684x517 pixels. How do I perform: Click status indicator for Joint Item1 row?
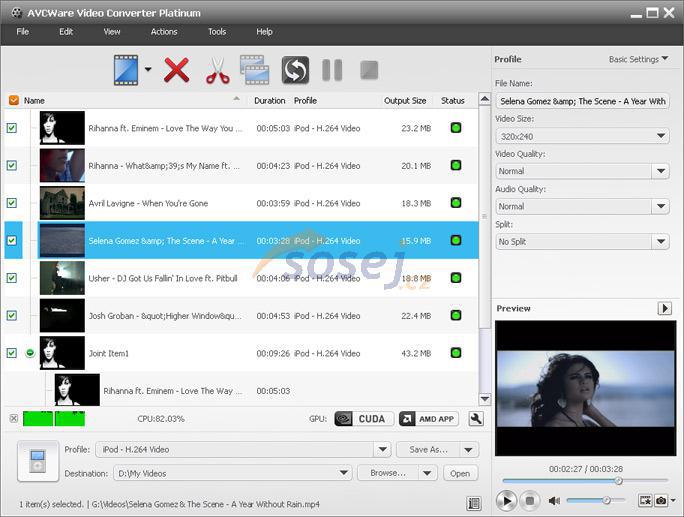coord(456,353)
